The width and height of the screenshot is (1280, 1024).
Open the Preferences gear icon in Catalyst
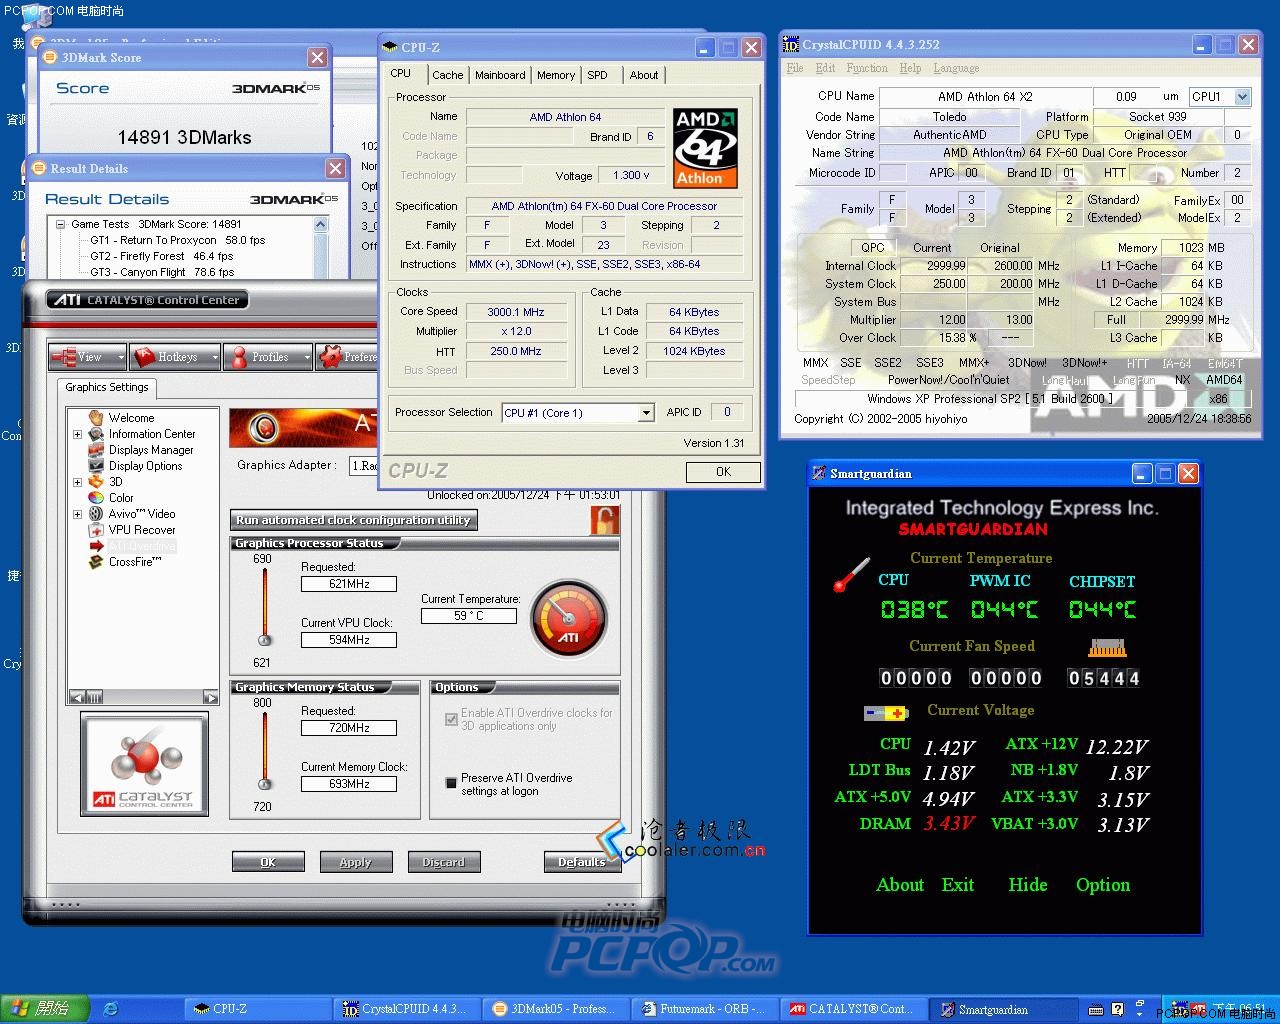[330, 357]
